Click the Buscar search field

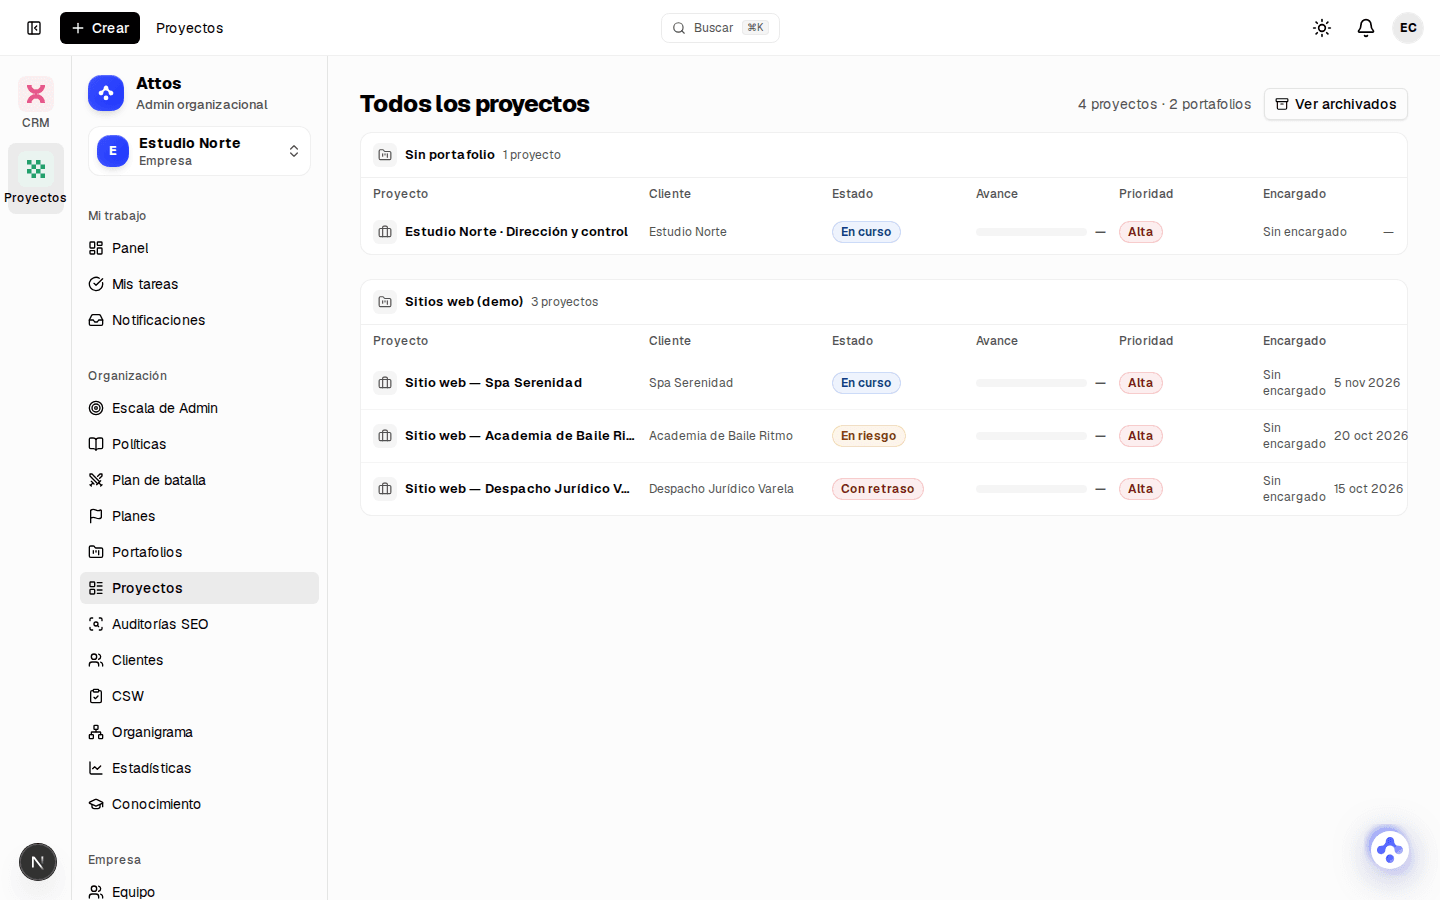[720, 28]
